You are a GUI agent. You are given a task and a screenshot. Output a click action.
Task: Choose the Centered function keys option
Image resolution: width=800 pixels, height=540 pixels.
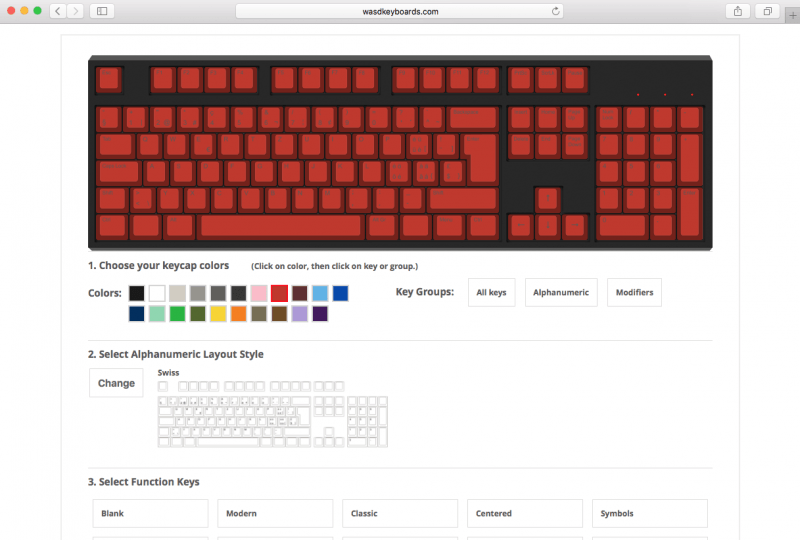(524, 513)
